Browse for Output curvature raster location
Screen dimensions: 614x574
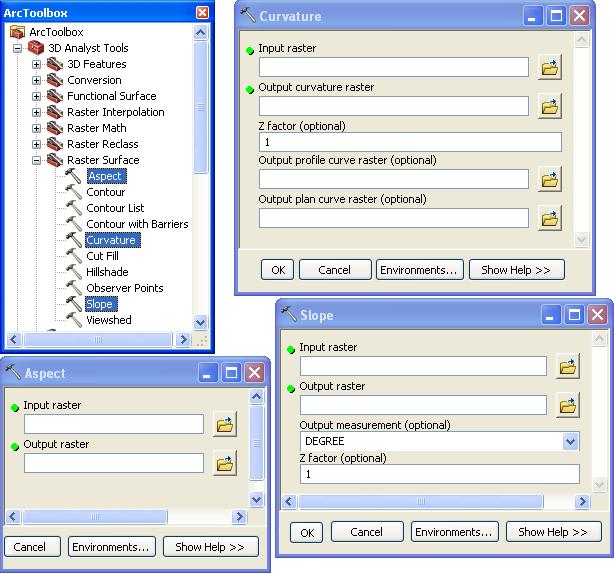550,106
